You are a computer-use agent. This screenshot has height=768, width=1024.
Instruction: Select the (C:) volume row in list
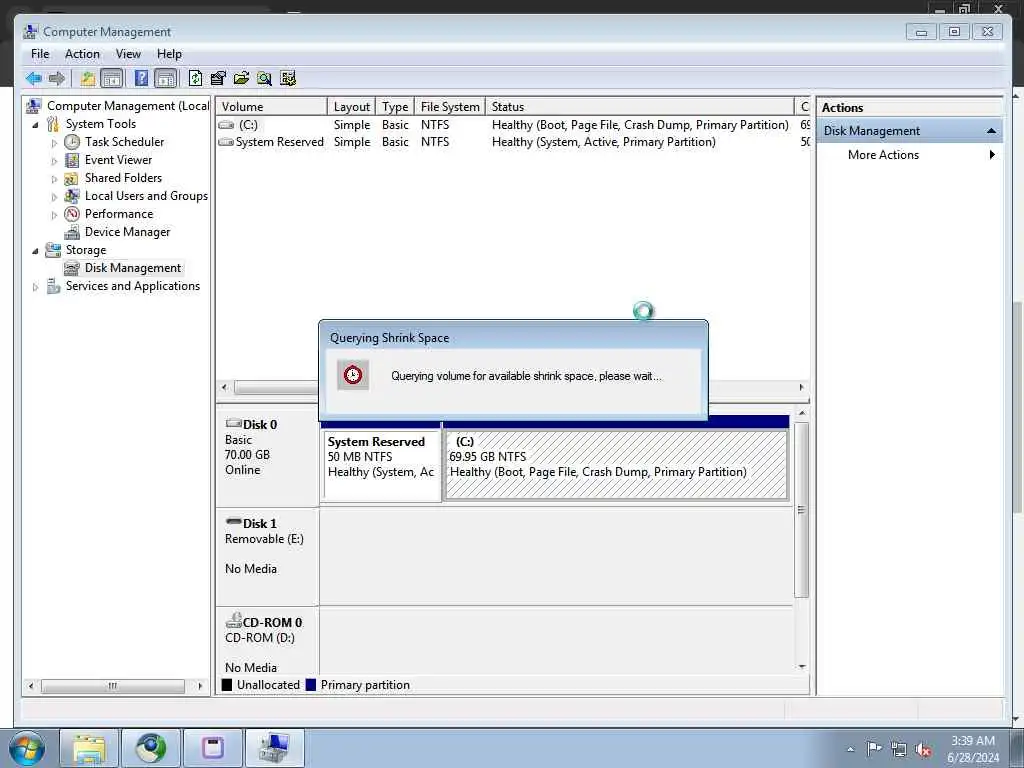pos(513,125)
